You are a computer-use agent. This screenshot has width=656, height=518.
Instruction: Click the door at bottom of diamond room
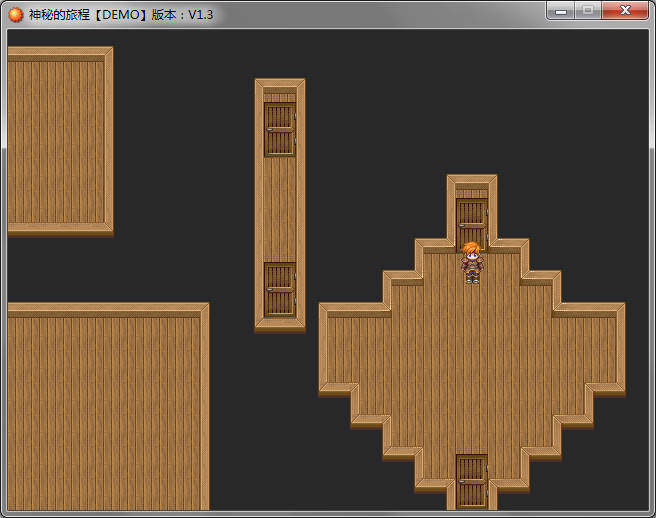(x=472, y=480)
